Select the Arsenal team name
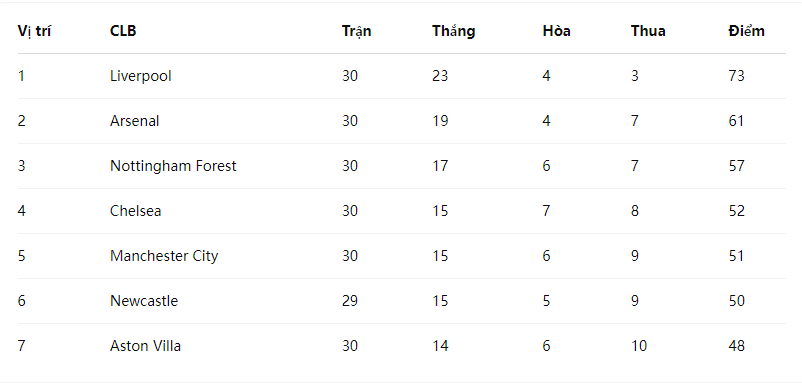Viewport: 802px width, 383px height. point(135,121)
